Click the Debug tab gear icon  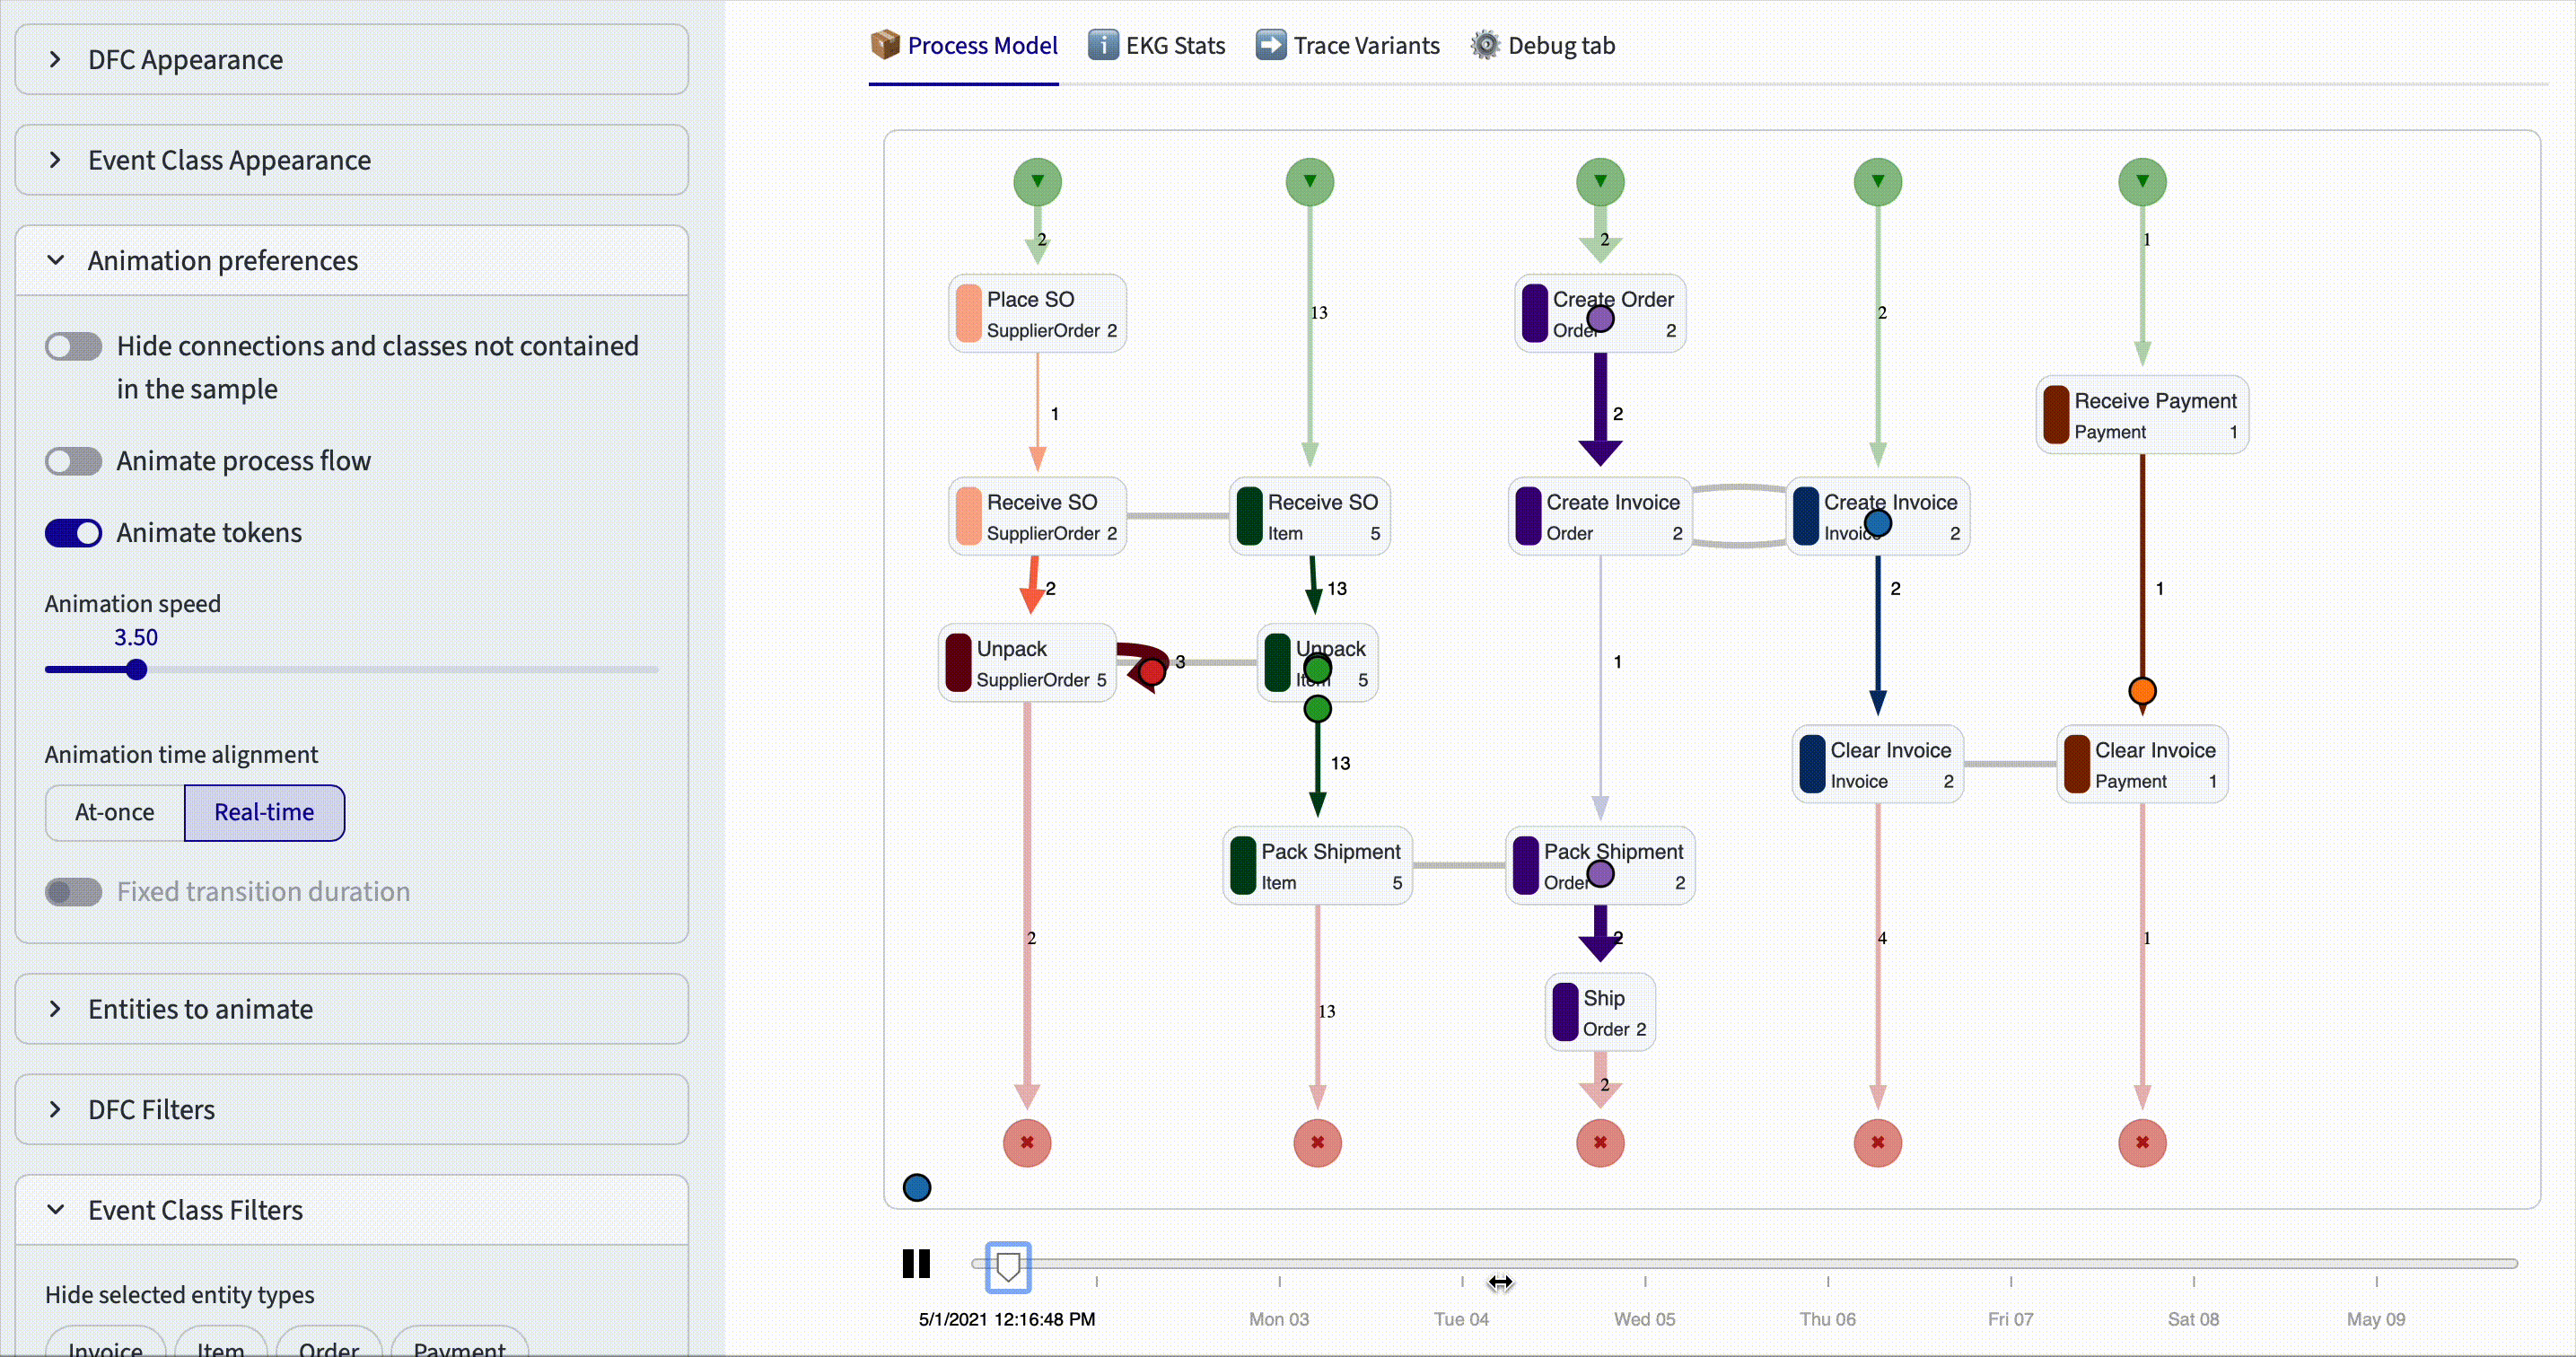coord(1485,45)
